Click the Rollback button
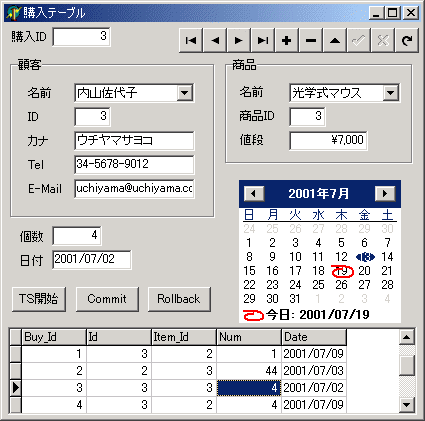Viewport: 425px width, 421px height. 179,299
